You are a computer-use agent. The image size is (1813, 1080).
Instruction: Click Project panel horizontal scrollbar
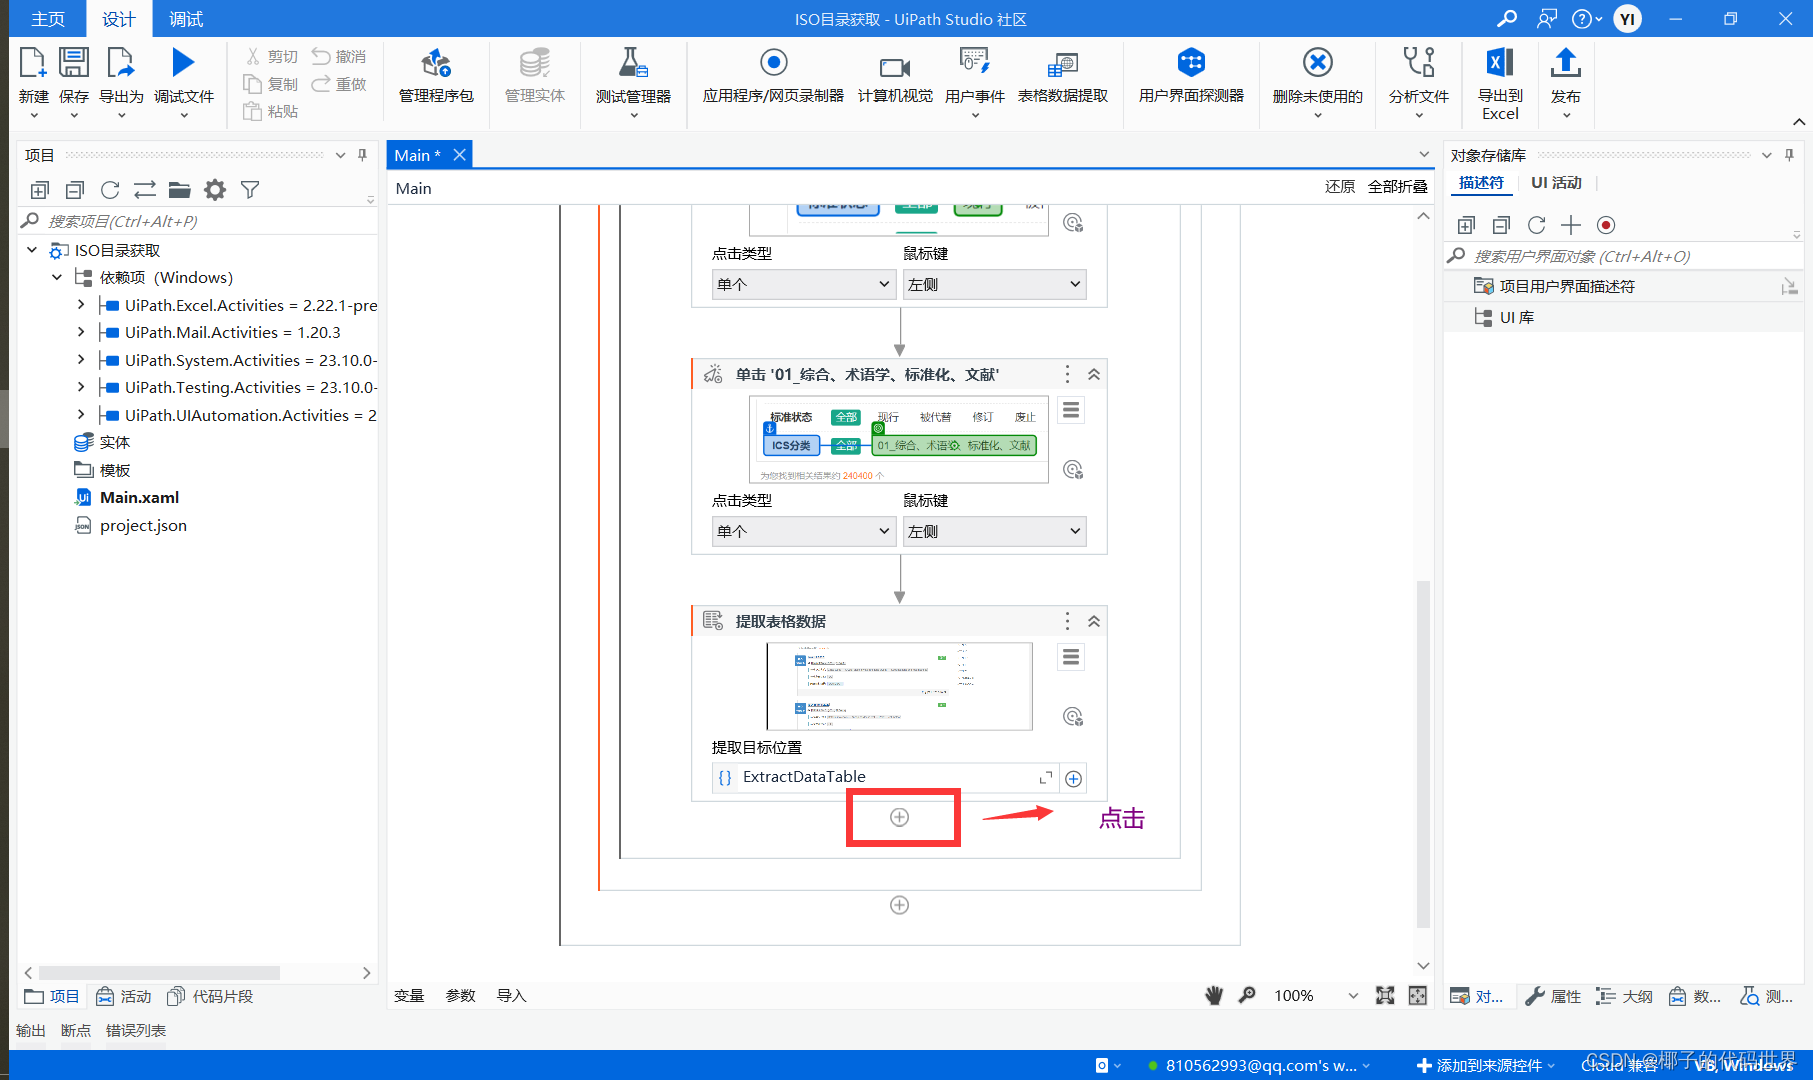click(x=159, y=973)
